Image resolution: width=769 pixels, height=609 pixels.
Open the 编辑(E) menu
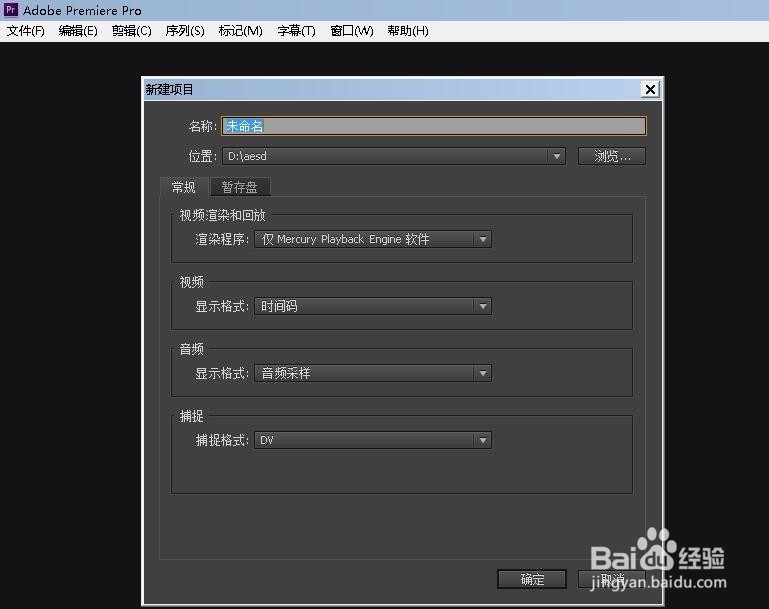point(78,31)
